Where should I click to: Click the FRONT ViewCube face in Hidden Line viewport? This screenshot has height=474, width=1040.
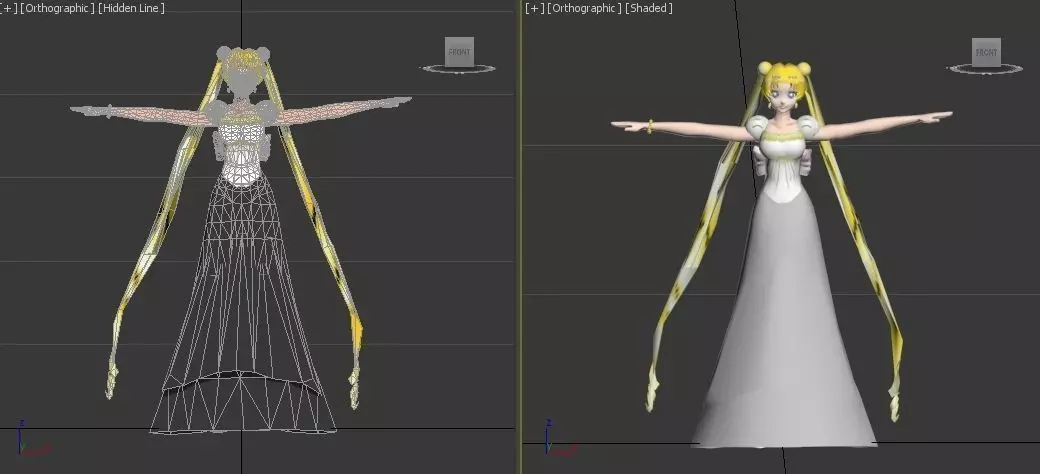pyautogui.click(x=459, y=52)
